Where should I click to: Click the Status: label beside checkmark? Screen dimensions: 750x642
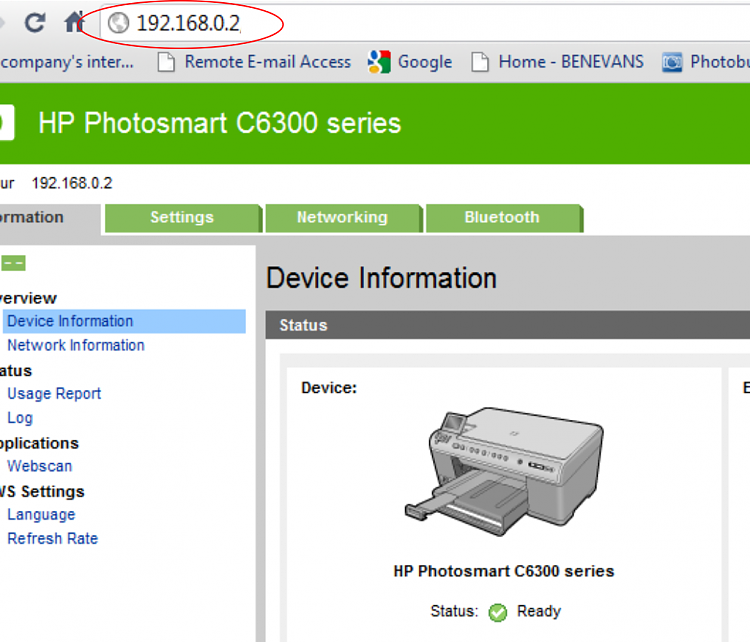click(454, 611)
